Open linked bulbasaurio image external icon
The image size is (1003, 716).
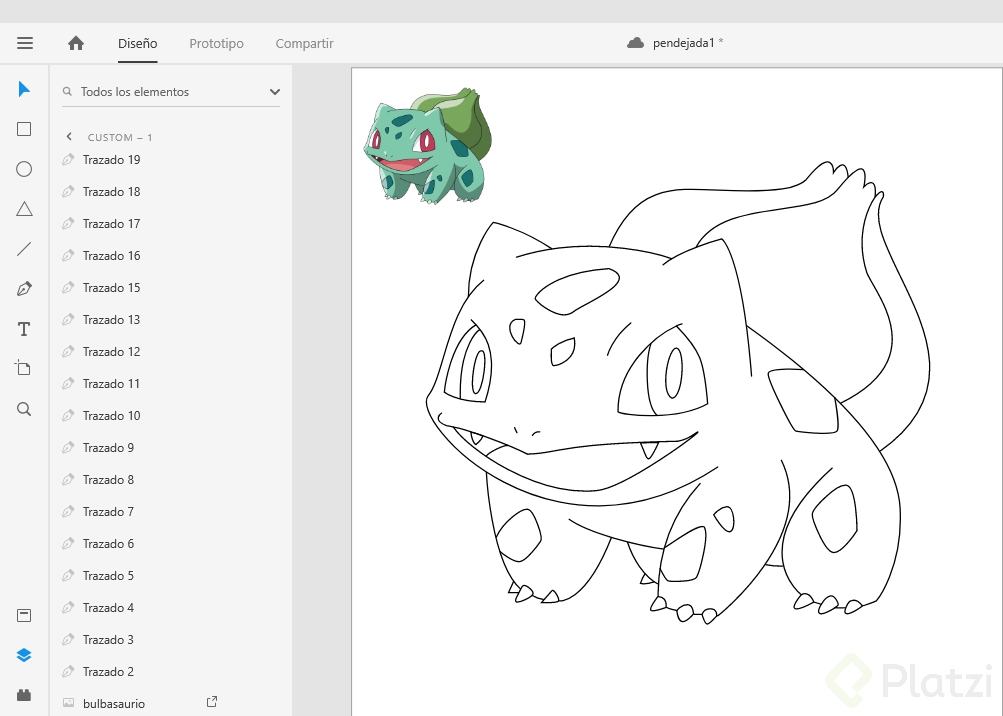(x=212, y=702)
